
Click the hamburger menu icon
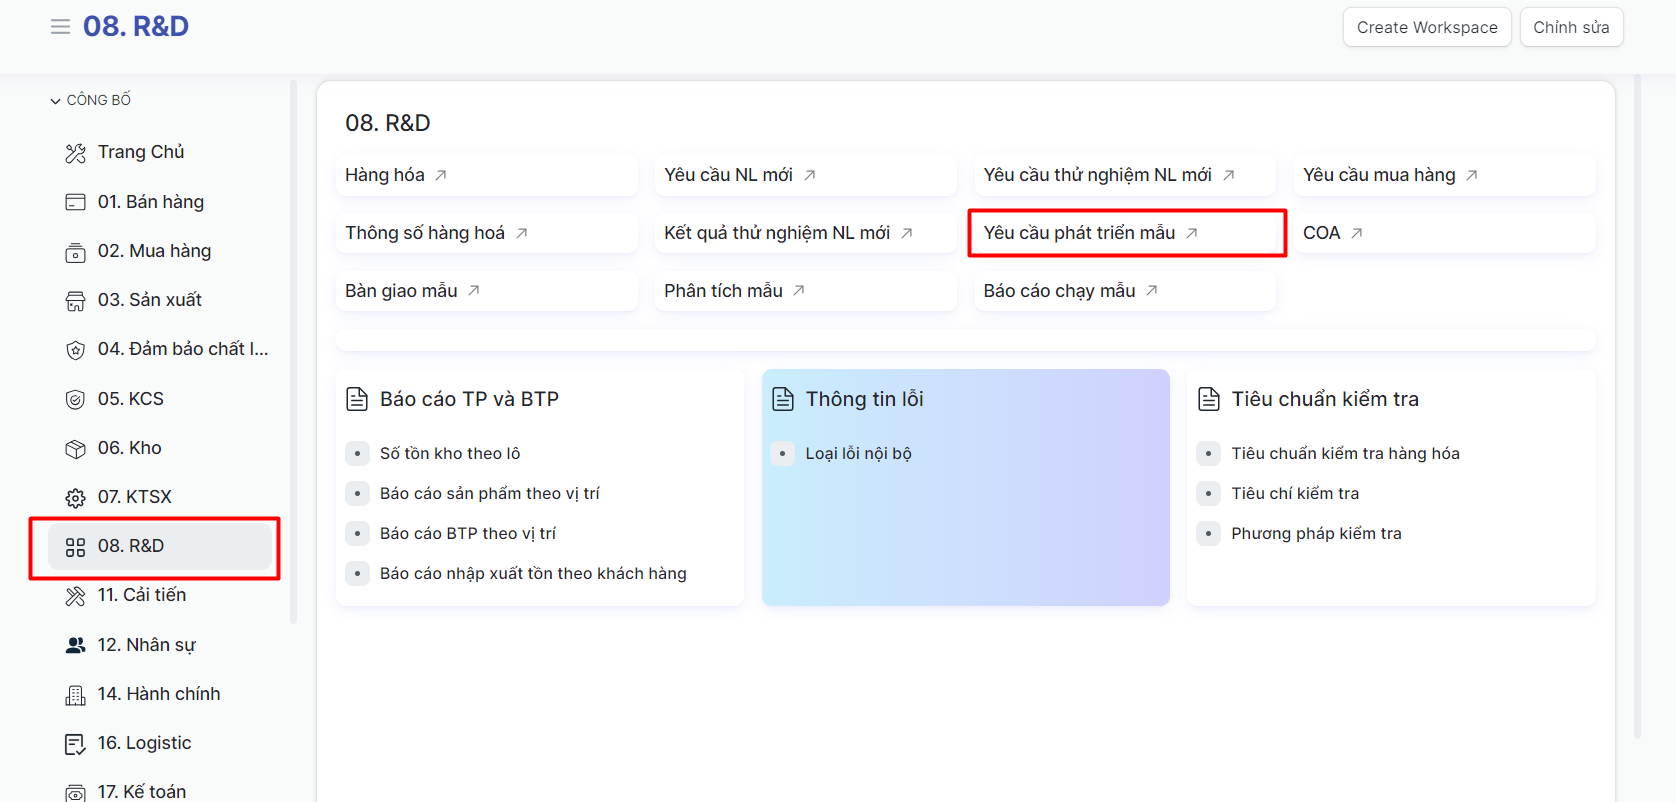point(60,27)
